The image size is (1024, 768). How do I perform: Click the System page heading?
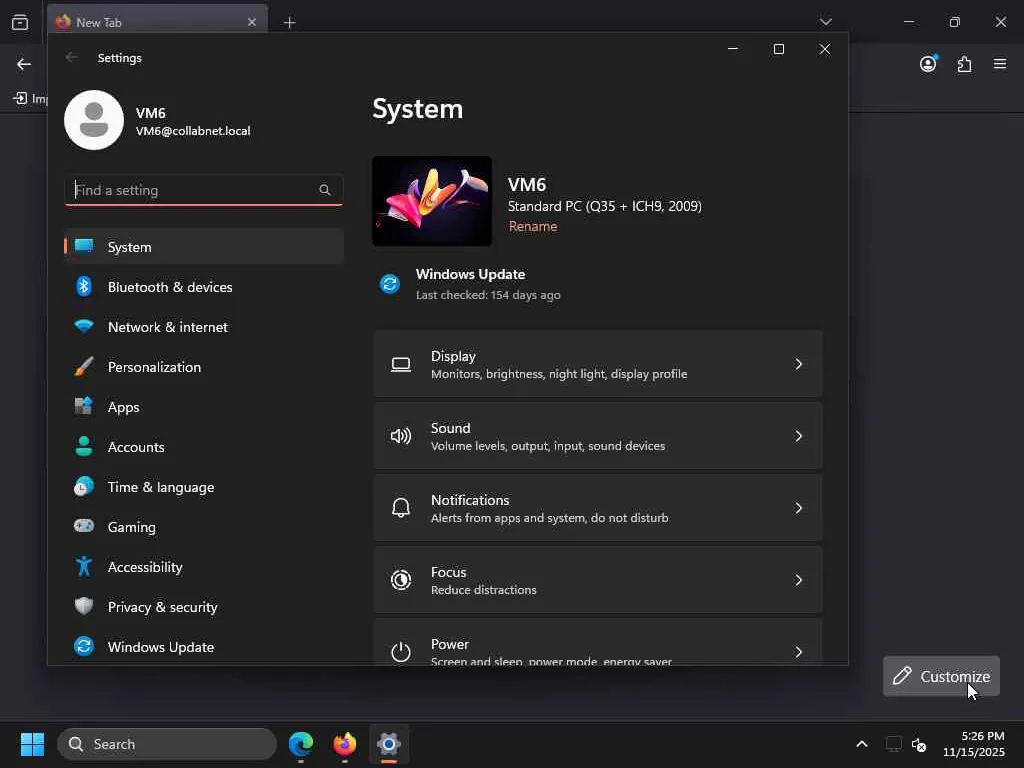tap(417, 109)
